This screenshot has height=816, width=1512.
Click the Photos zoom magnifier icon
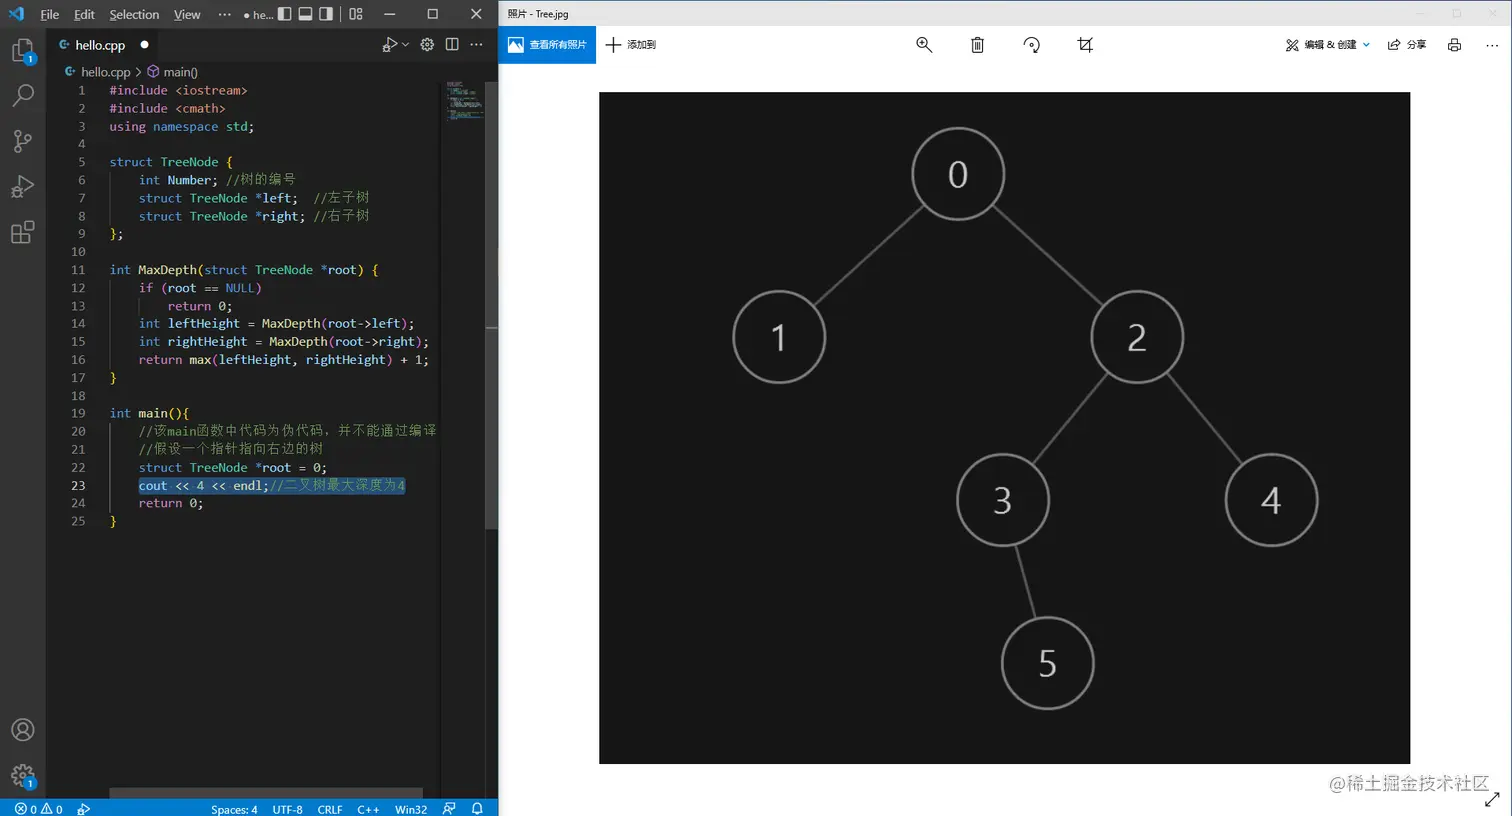tap(924, 45)
